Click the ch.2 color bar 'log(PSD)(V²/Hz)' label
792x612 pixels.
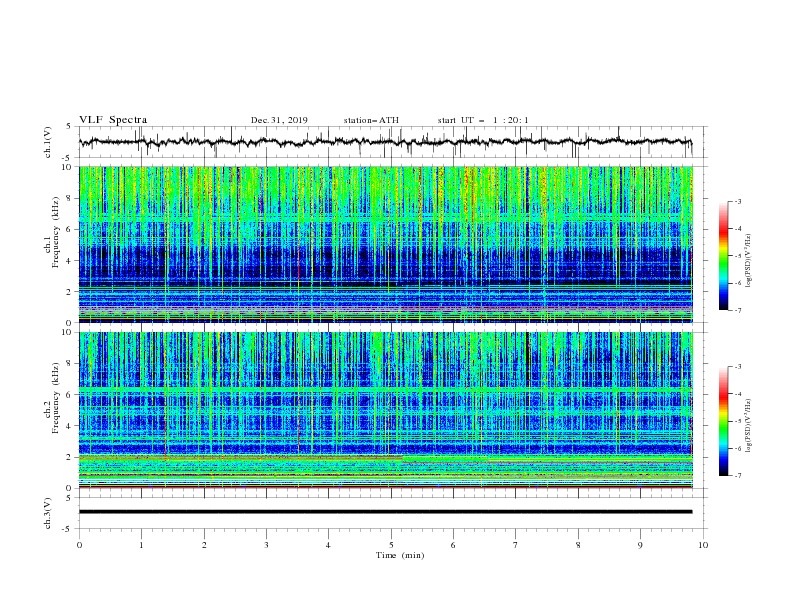pyautogui.click(x=748, y=426)
